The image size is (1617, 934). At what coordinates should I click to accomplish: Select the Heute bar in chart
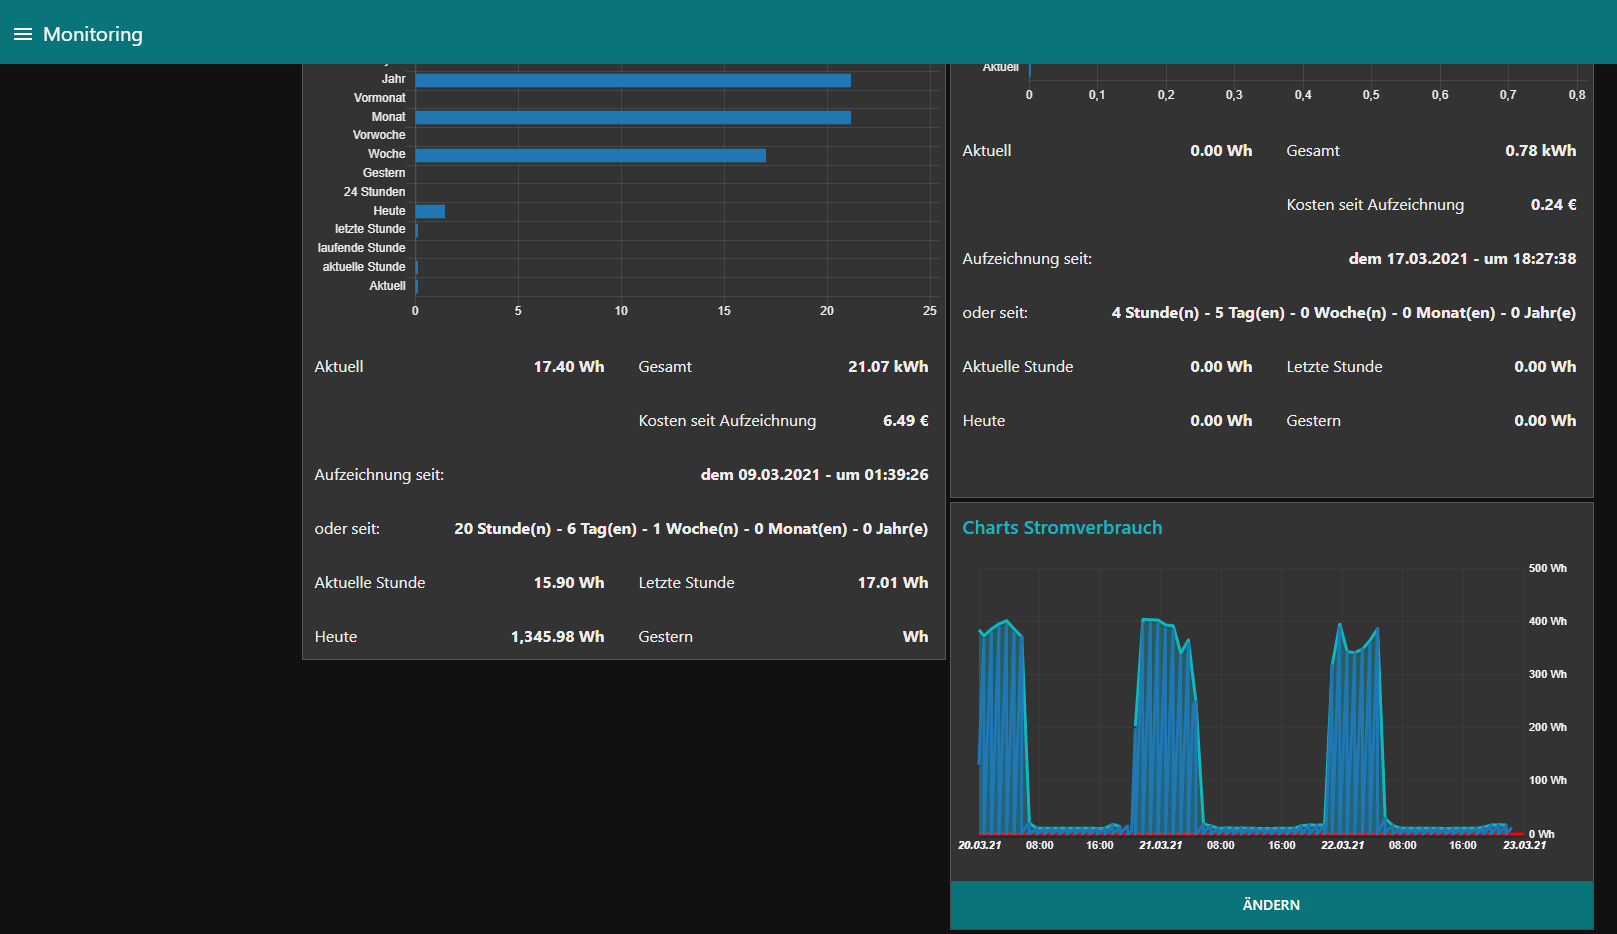click(x=430, y=211)
